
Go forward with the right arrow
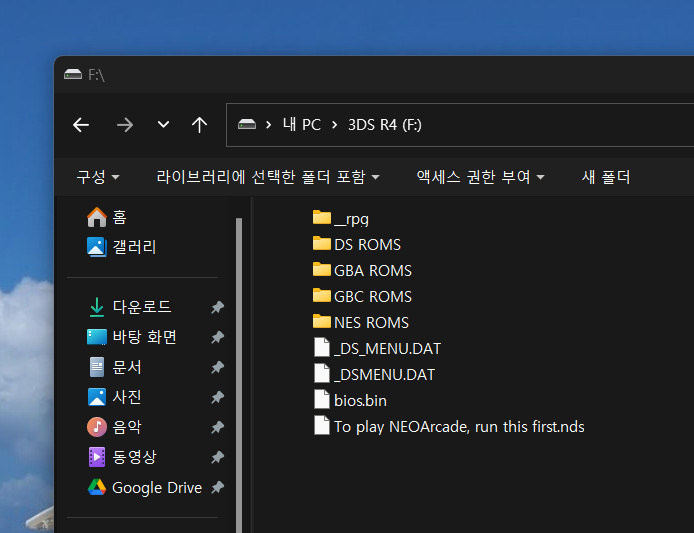click(125, 125)
